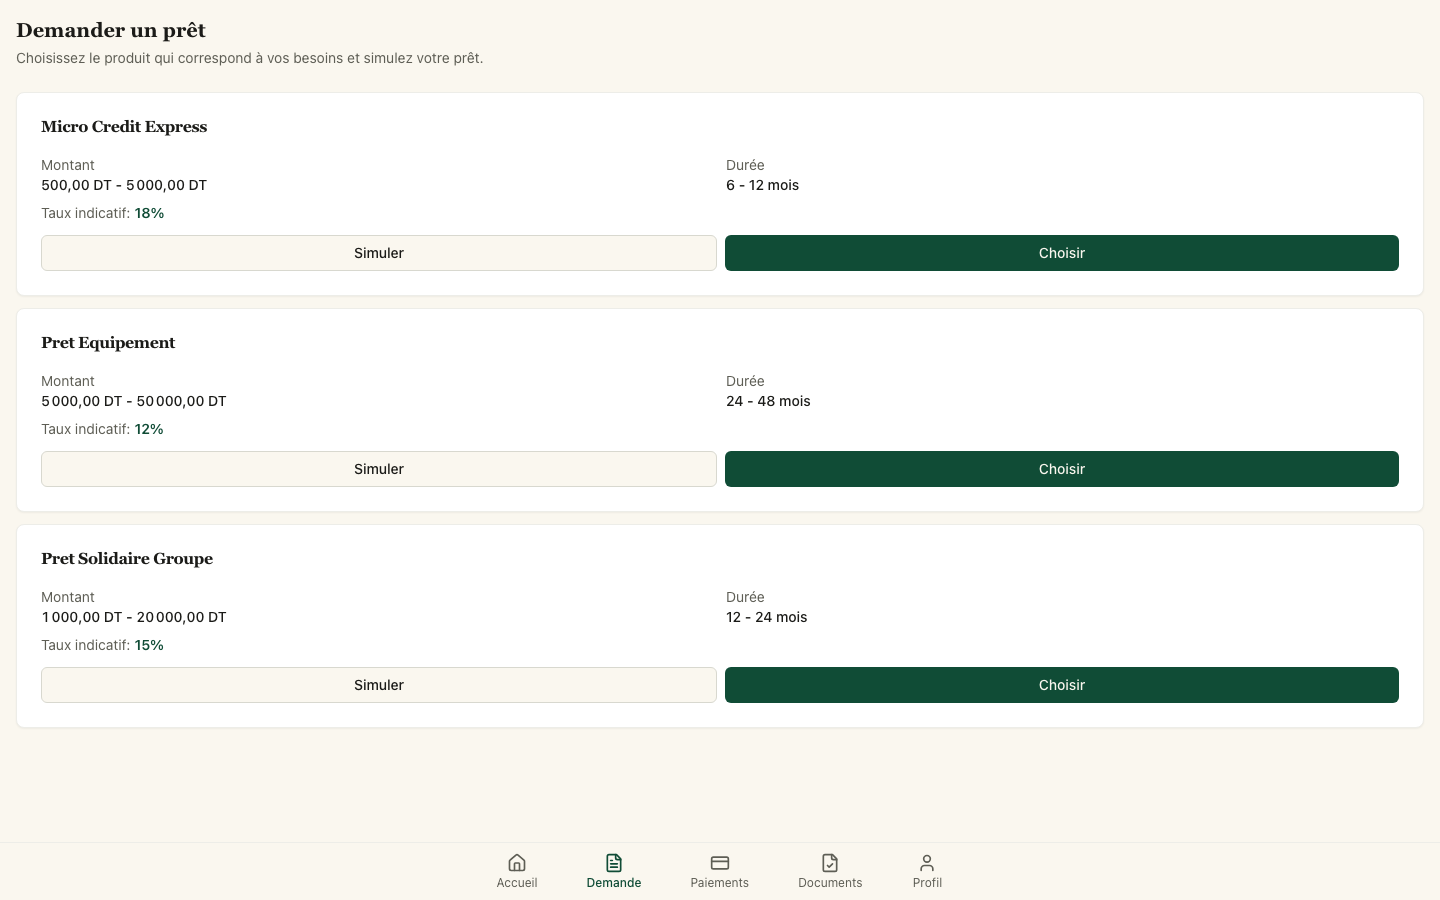Click the Documents file-check icon
This screenshot has height=900, width=1440.
point(830,862)
